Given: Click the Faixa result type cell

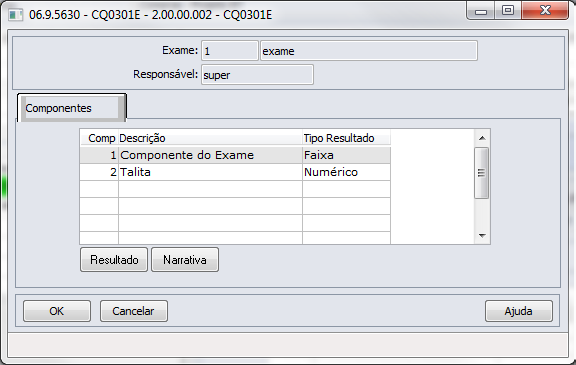Looking at the screenshot, I should click(346, 155).
